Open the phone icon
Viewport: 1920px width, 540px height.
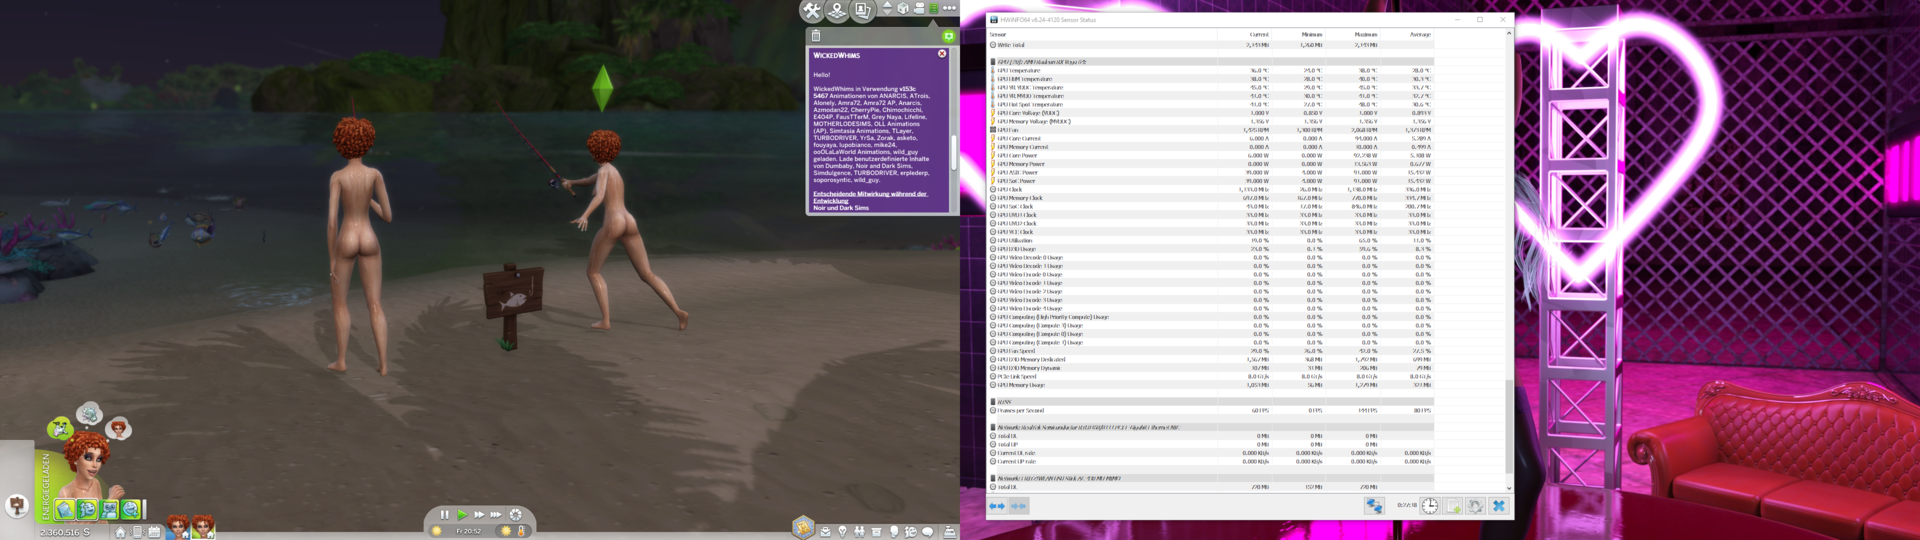137,532
